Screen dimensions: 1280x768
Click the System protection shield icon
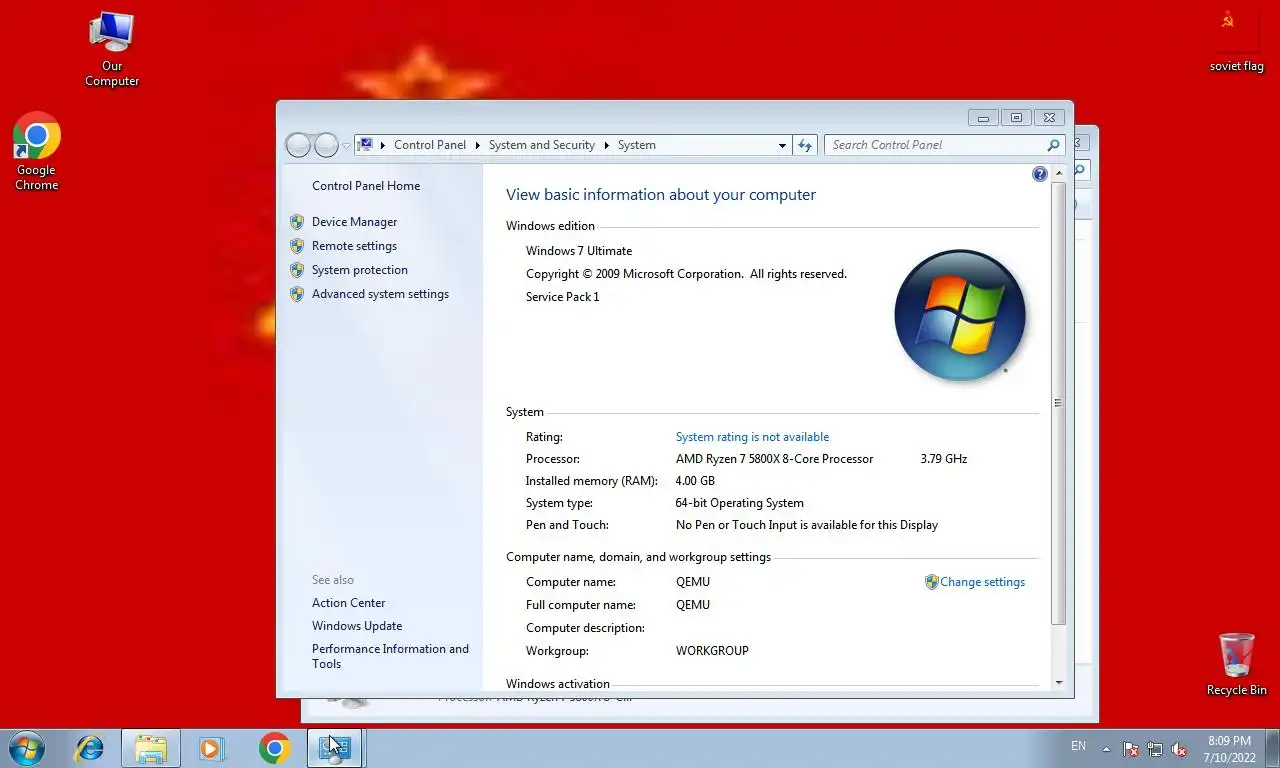coord(297,270)
